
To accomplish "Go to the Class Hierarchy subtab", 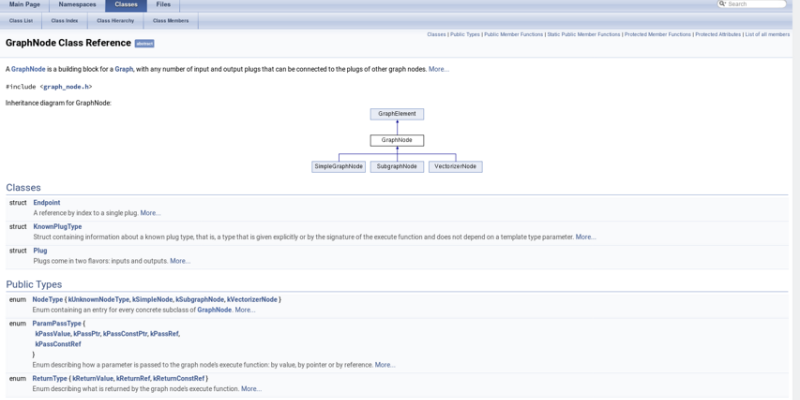I will click(x=116, y=19).
